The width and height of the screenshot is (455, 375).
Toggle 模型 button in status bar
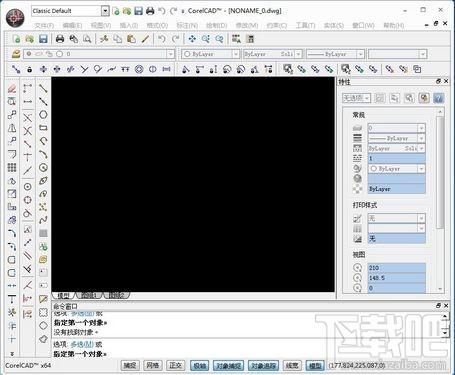[315, 366]
